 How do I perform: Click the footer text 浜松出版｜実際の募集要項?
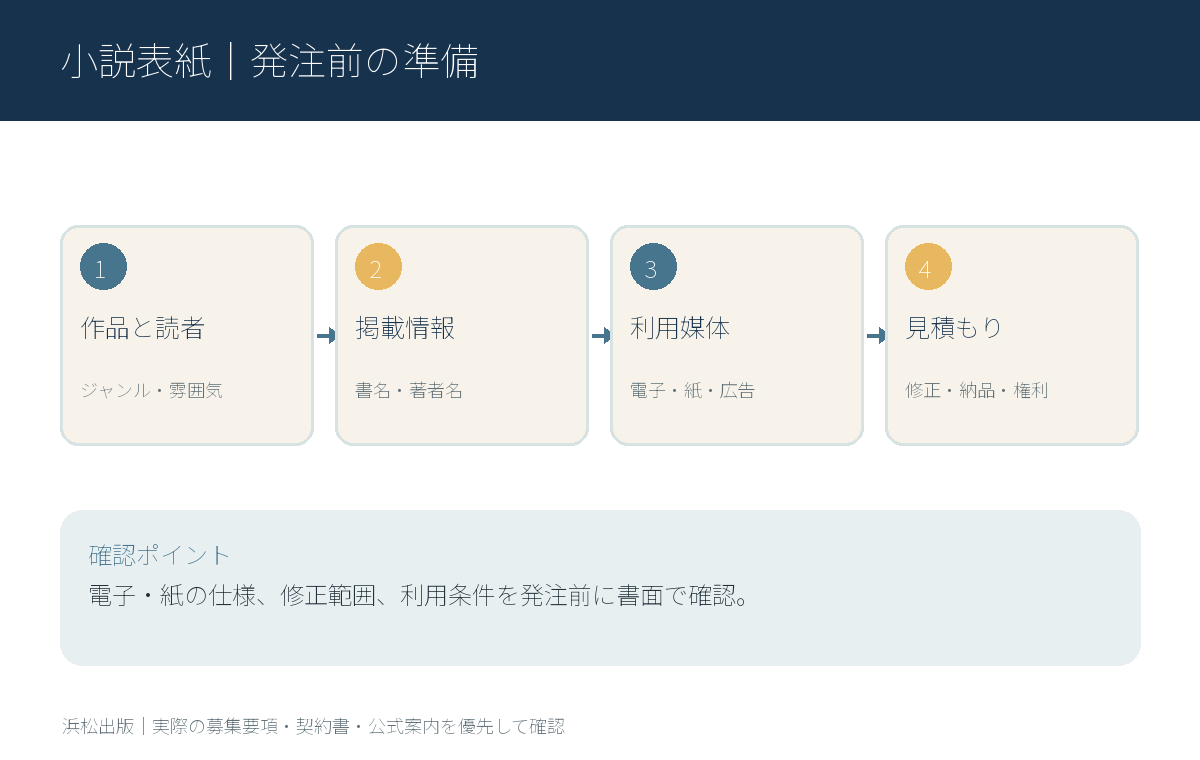(x=313, y=726)
